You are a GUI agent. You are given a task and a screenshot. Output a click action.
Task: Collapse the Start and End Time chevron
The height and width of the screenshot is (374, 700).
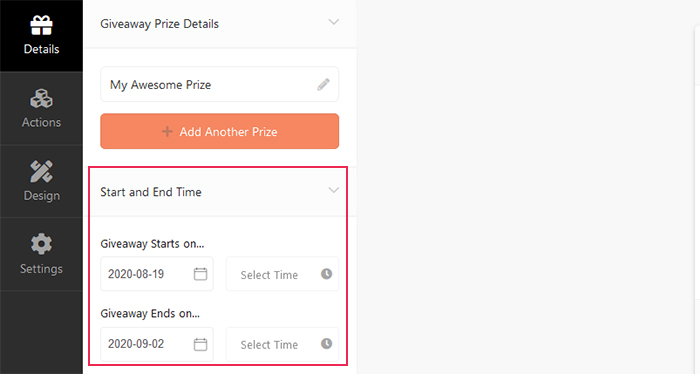[x=333, y=190]
